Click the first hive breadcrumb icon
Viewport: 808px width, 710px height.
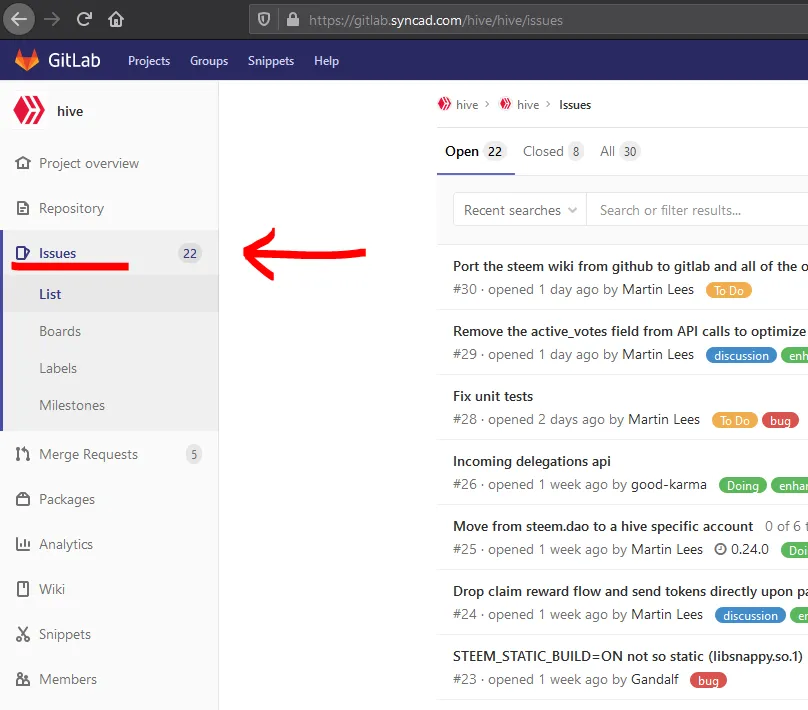(x=444, y=104)
